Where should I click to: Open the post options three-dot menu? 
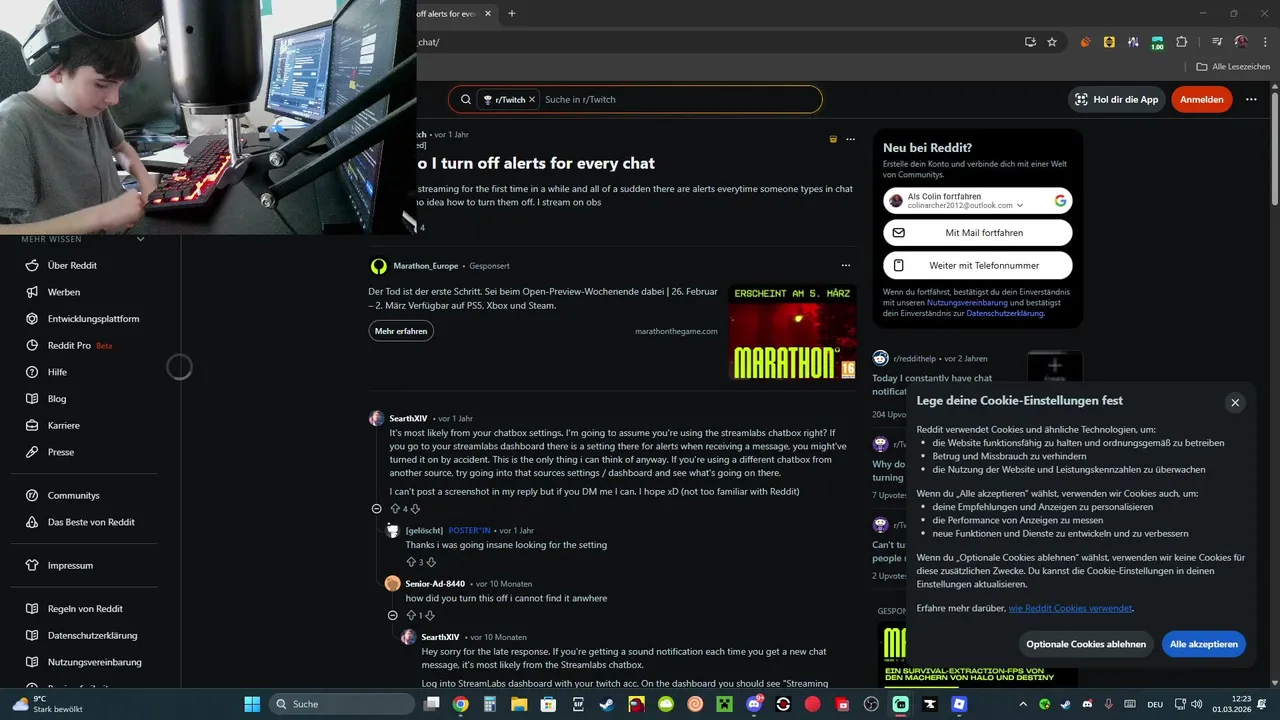[x=850, y=139]
